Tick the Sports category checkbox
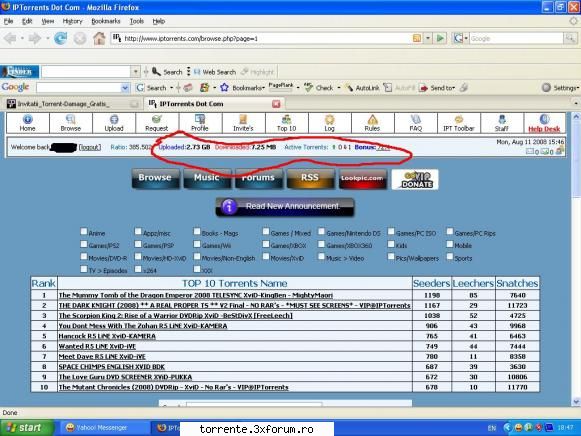This screenshot has width=581, height=436. tap(450, 257)
